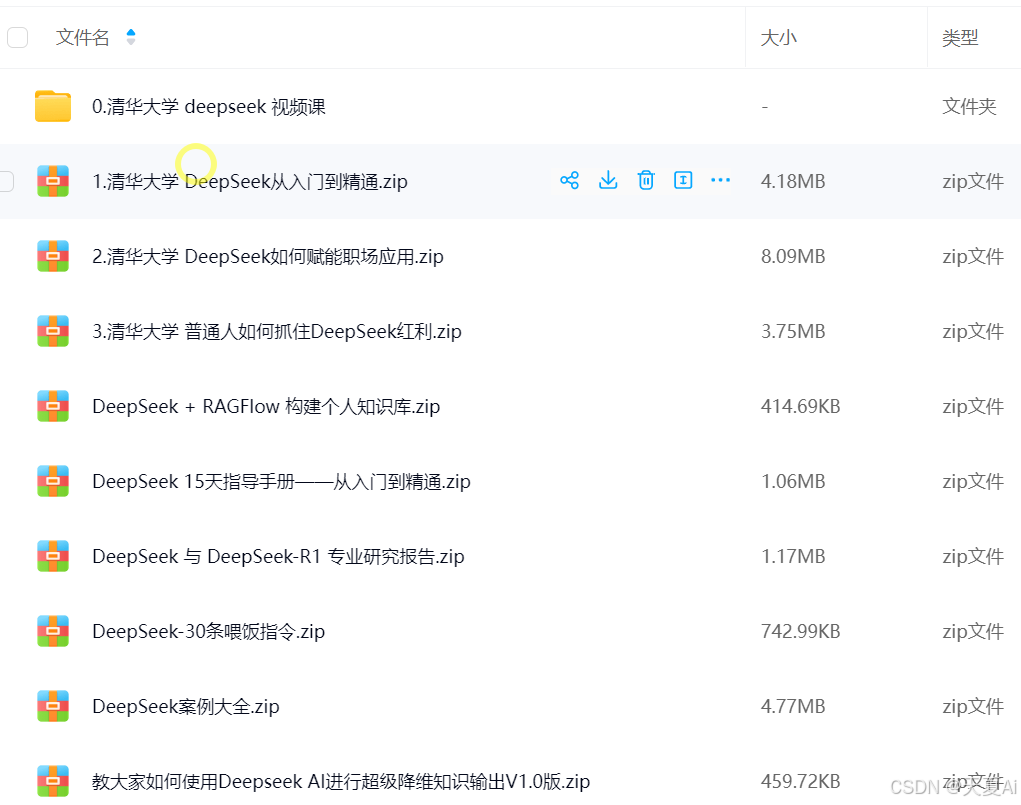
Task: Select file 教大家如何使用Deepseek AI进行超级降维知识输出V1.0版.zip
Action: [x=341, y=780]
